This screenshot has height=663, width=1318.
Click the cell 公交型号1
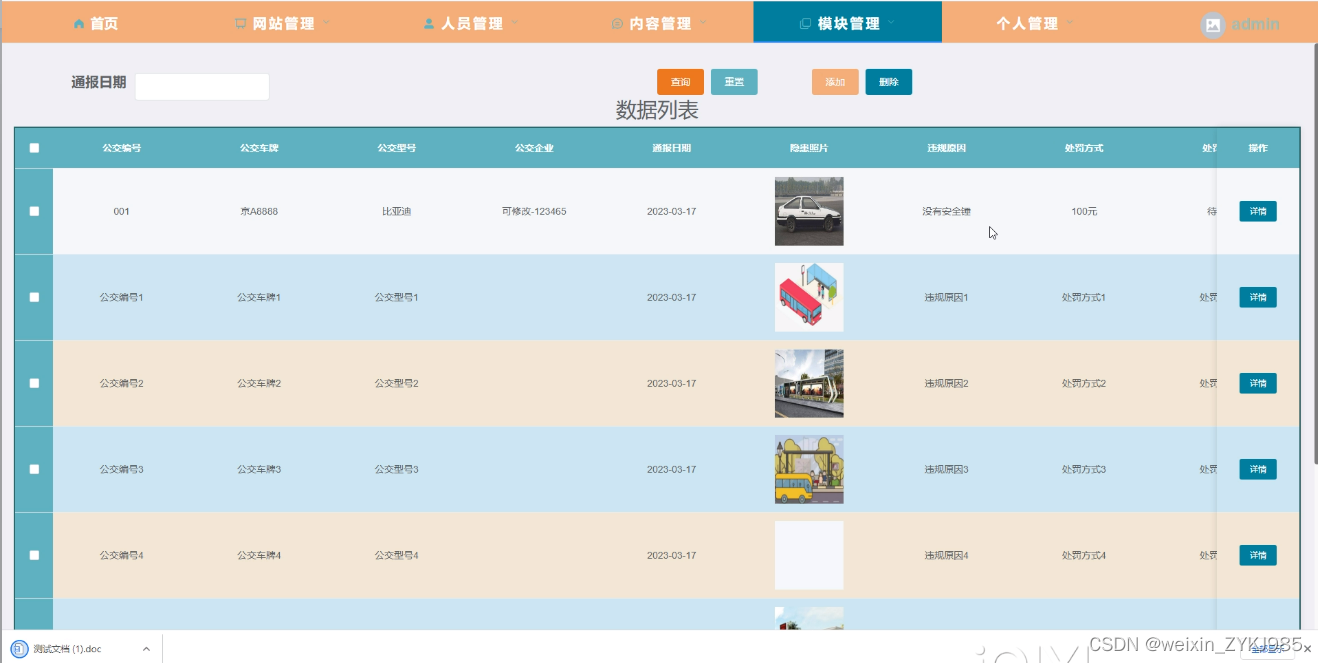point(396,297)
